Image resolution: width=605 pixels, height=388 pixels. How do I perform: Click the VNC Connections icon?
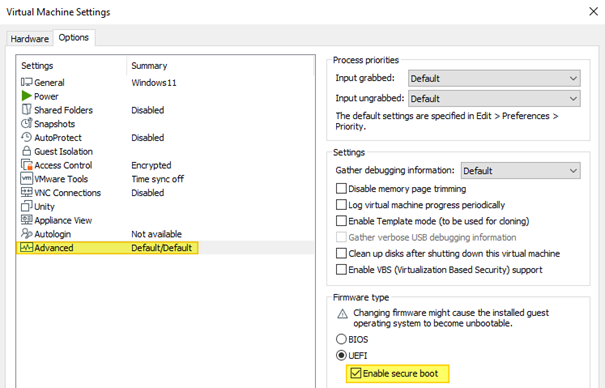pos(27,192)
